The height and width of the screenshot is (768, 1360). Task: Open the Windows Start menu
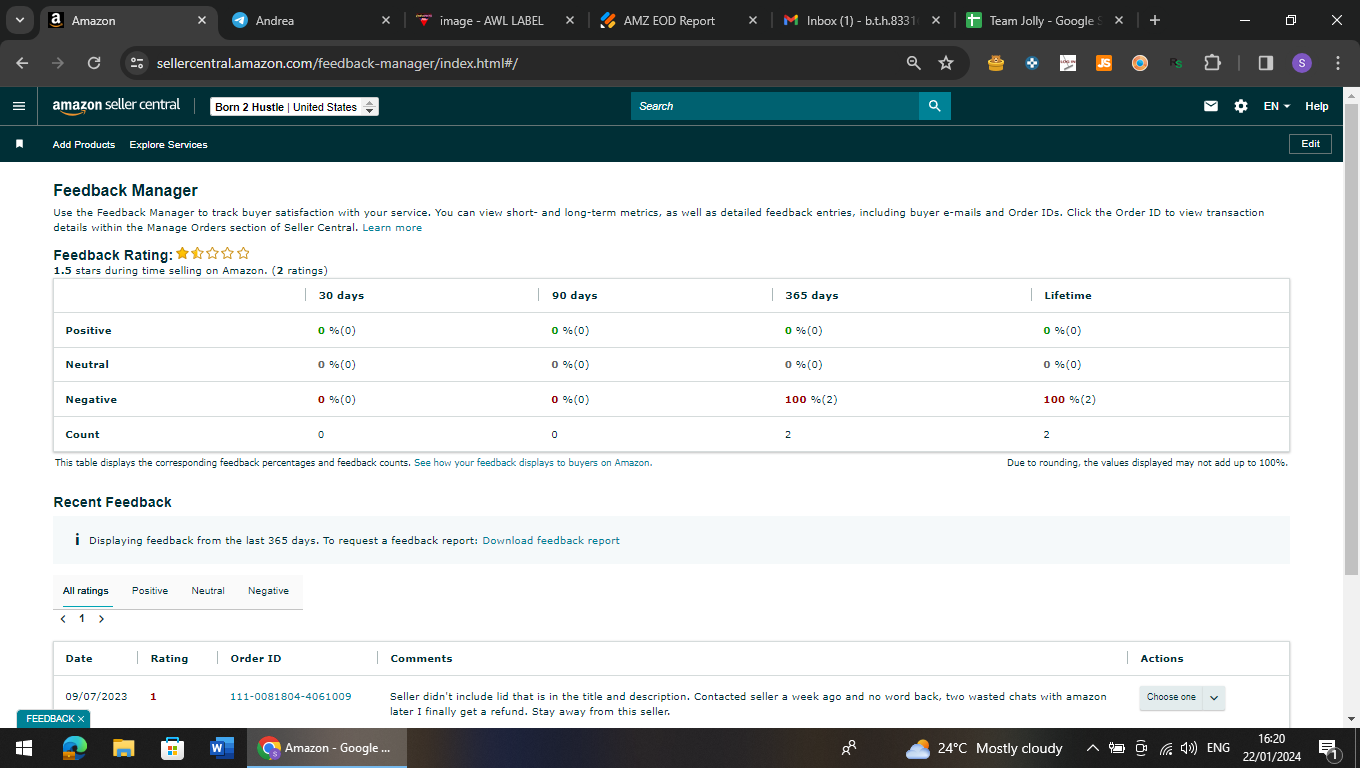click(24, 748)
